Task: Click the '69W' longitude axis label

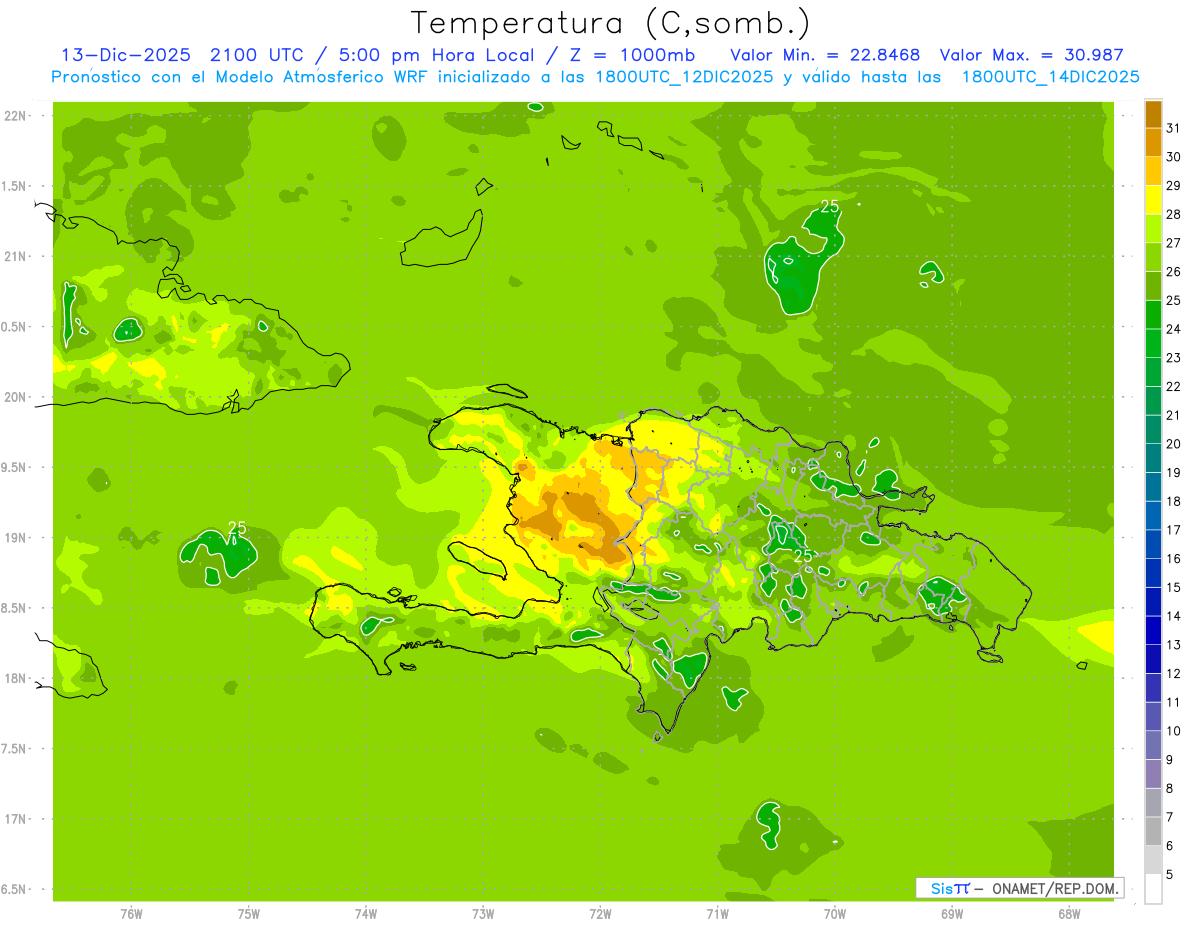Action: (951, 914)
